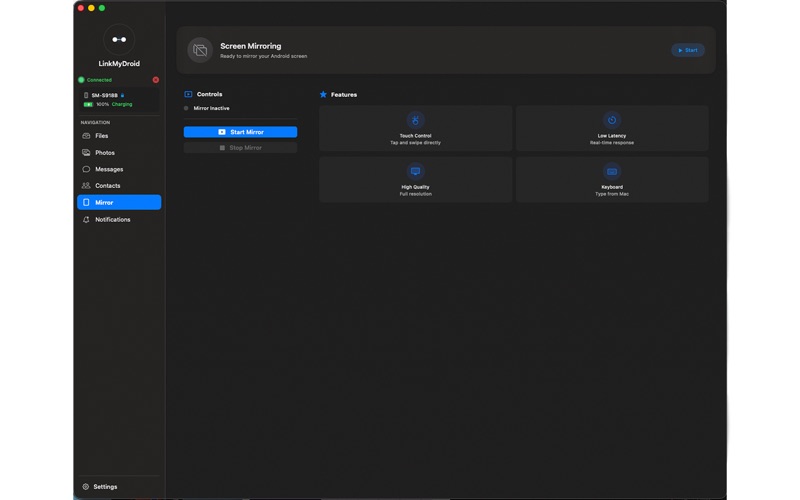
Task: Click the Features section heading
Action: (x=344, y=95)
